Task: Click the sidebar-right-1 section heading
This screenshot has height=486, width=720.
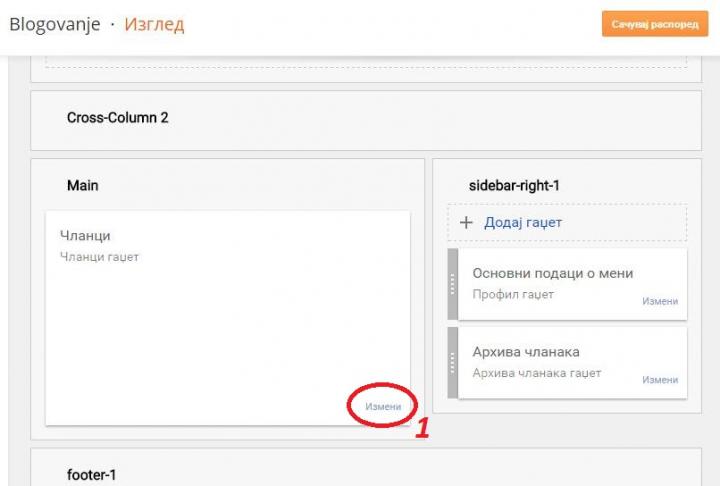Action: click(x=519, y=186)
